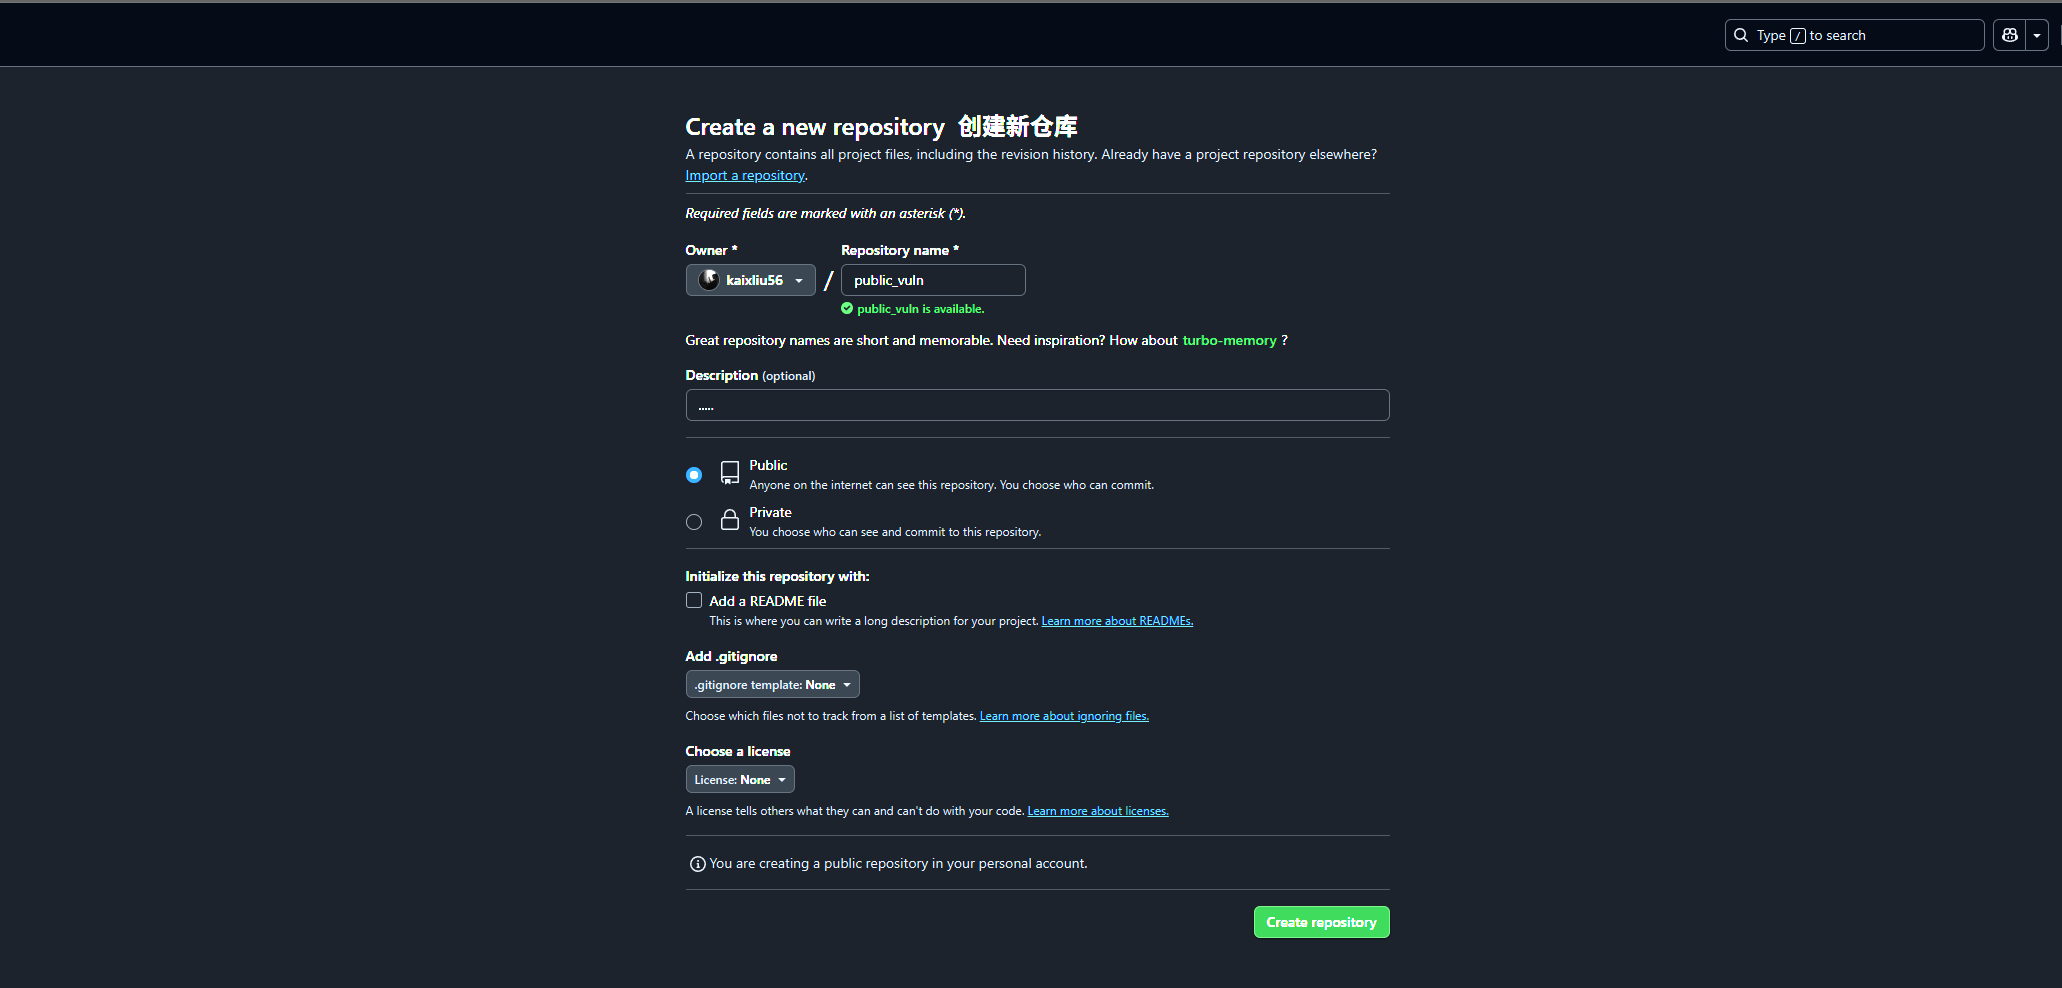Open Learn more about READMEs link
The image size is (2062, 988).
pyautogui.click(x=1117, y=621)
